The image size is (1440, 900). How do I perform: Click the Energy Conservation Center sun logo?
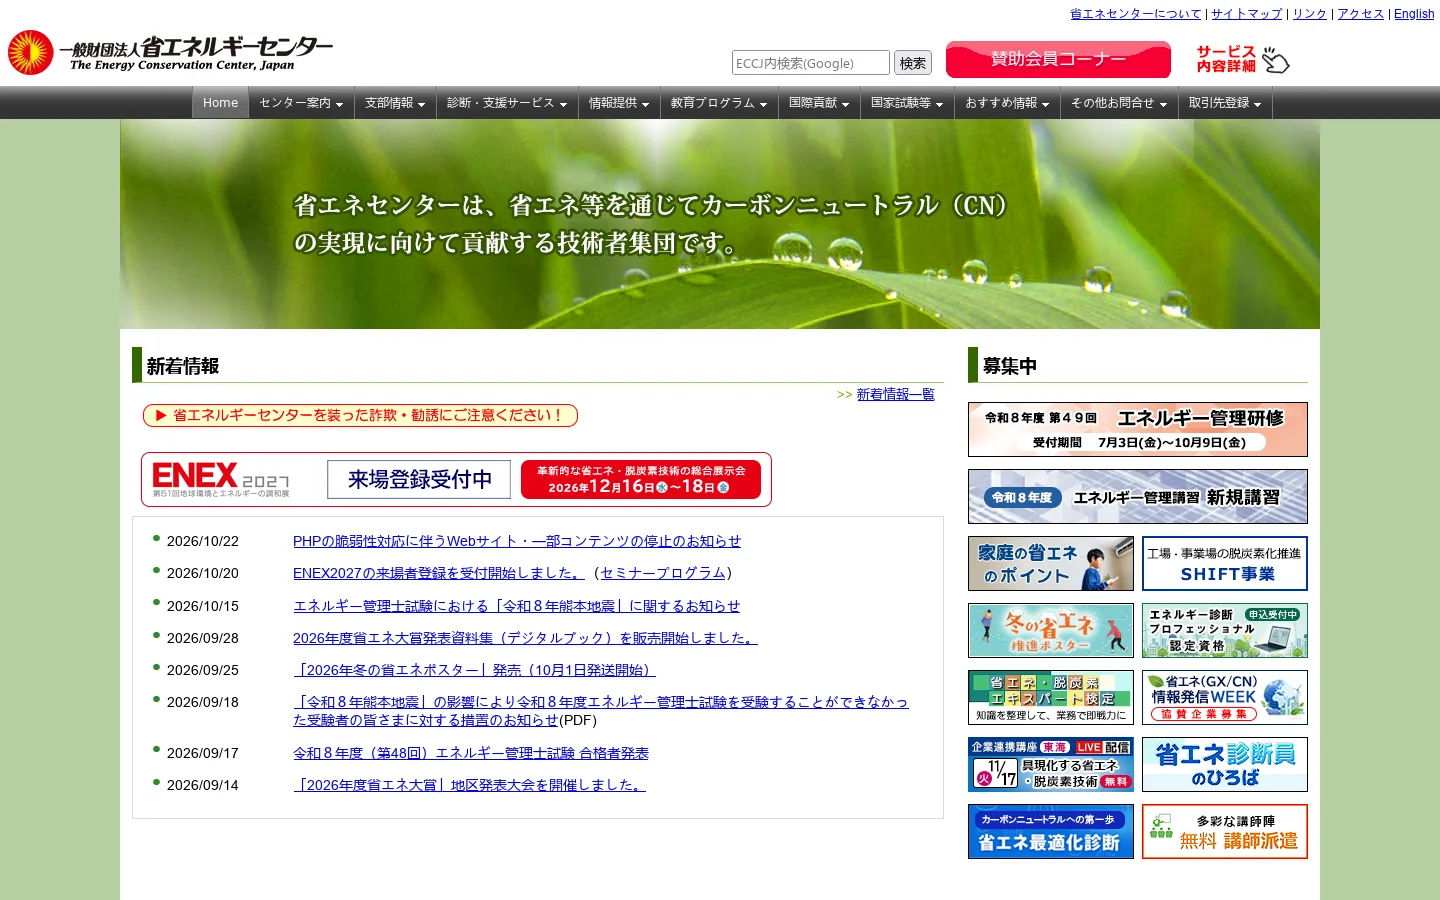pos(30,52)
